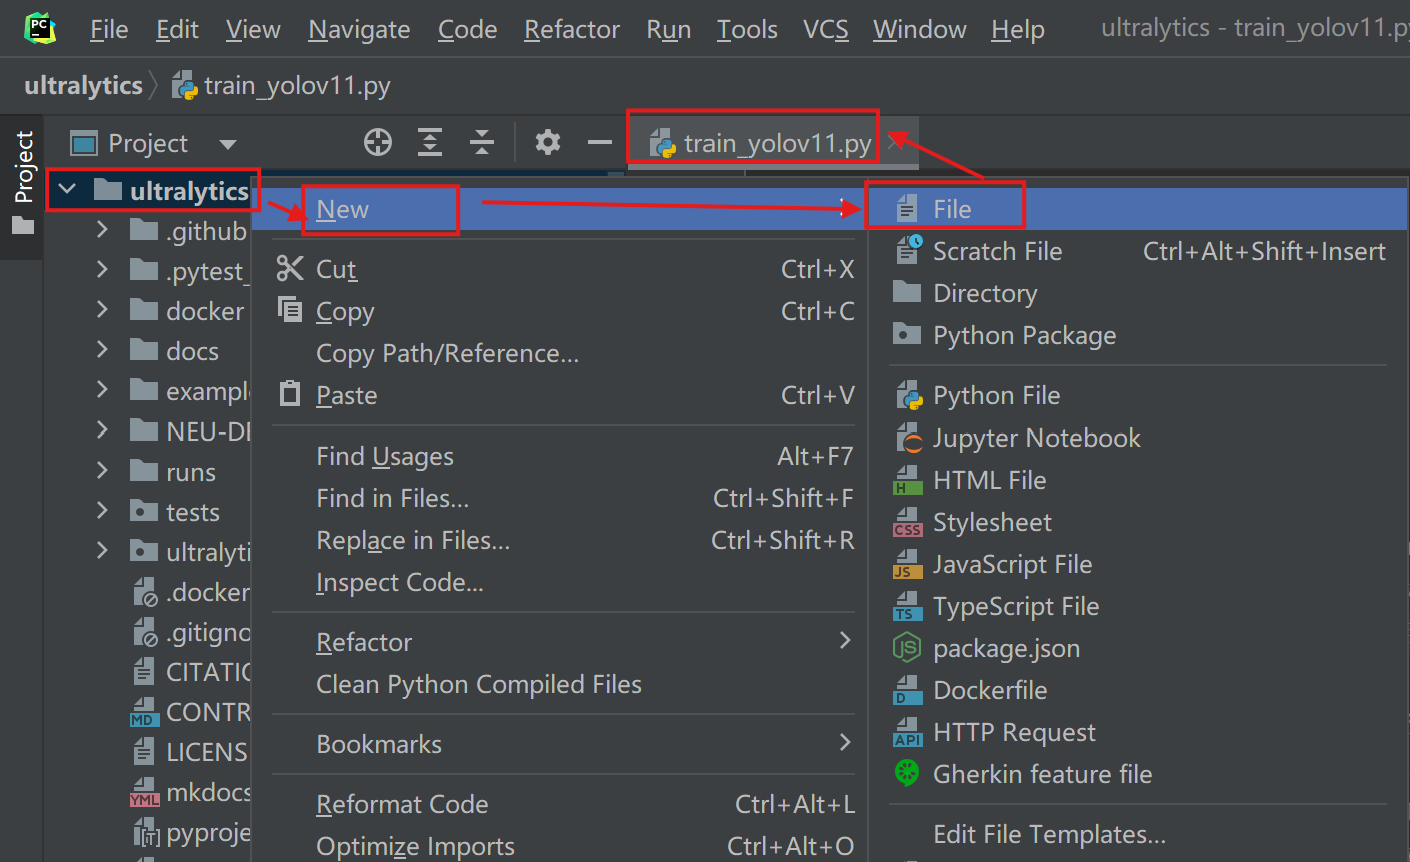Click the Cut scissors icon in context menu
This screenshot has height=862, width=1410.
click(x=290, y=268)
